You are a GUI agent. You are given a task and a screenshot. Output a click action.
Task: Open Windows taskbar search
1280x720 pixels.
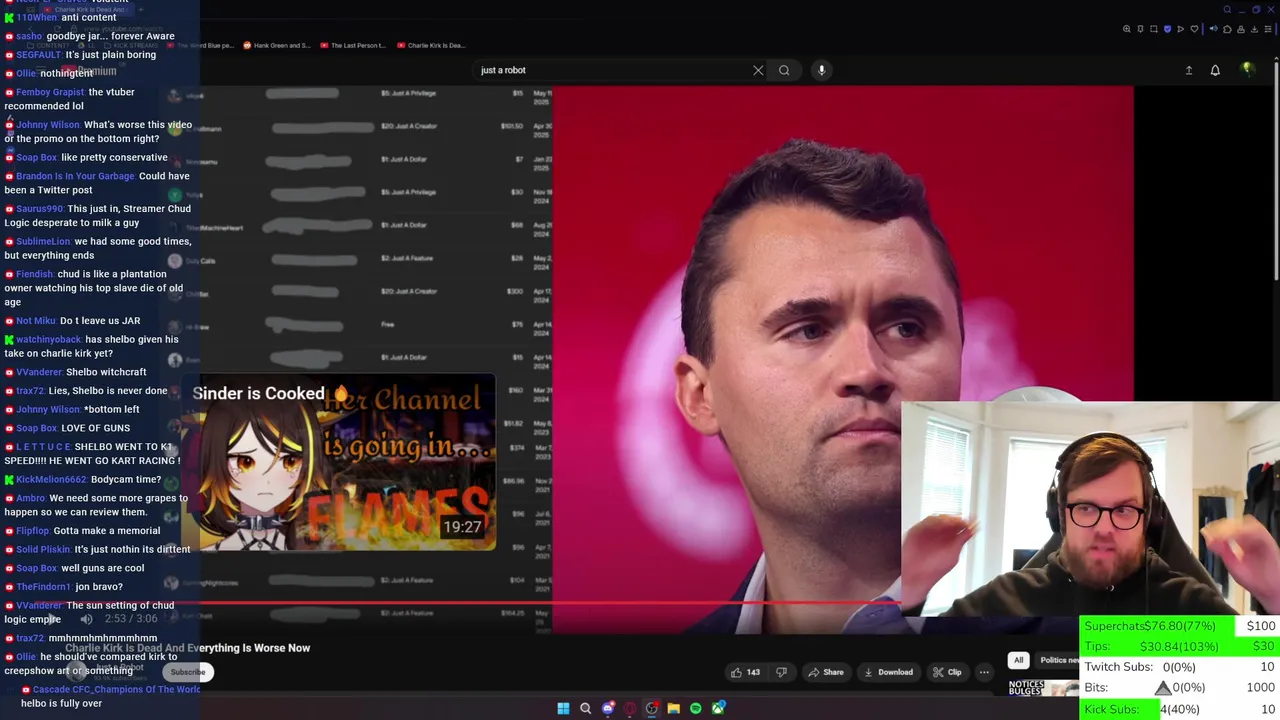586,709
